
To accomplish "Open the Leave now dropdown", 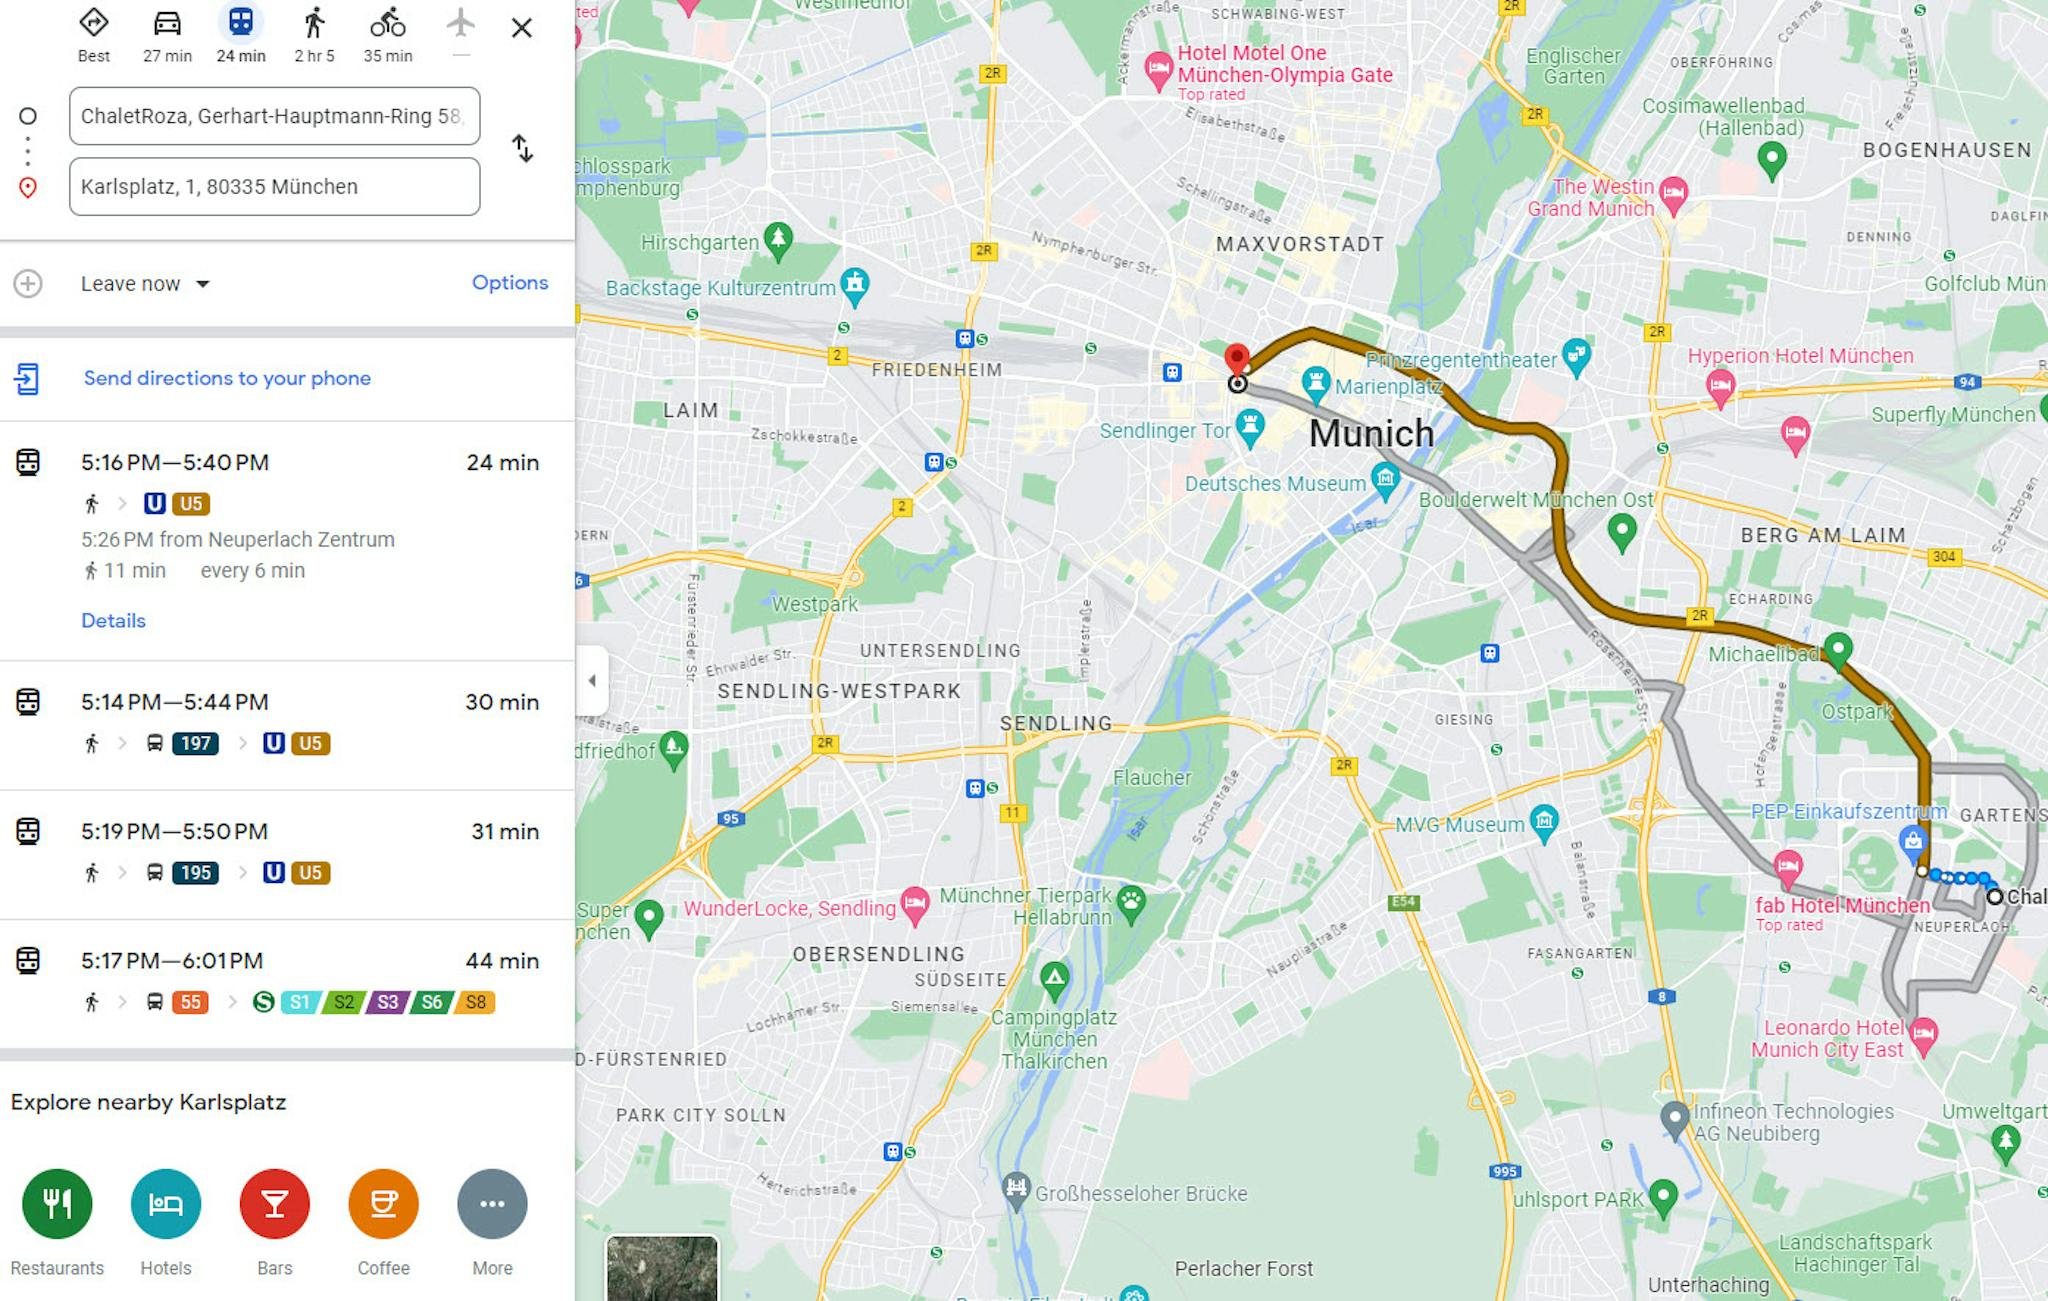I will point(146,284).
